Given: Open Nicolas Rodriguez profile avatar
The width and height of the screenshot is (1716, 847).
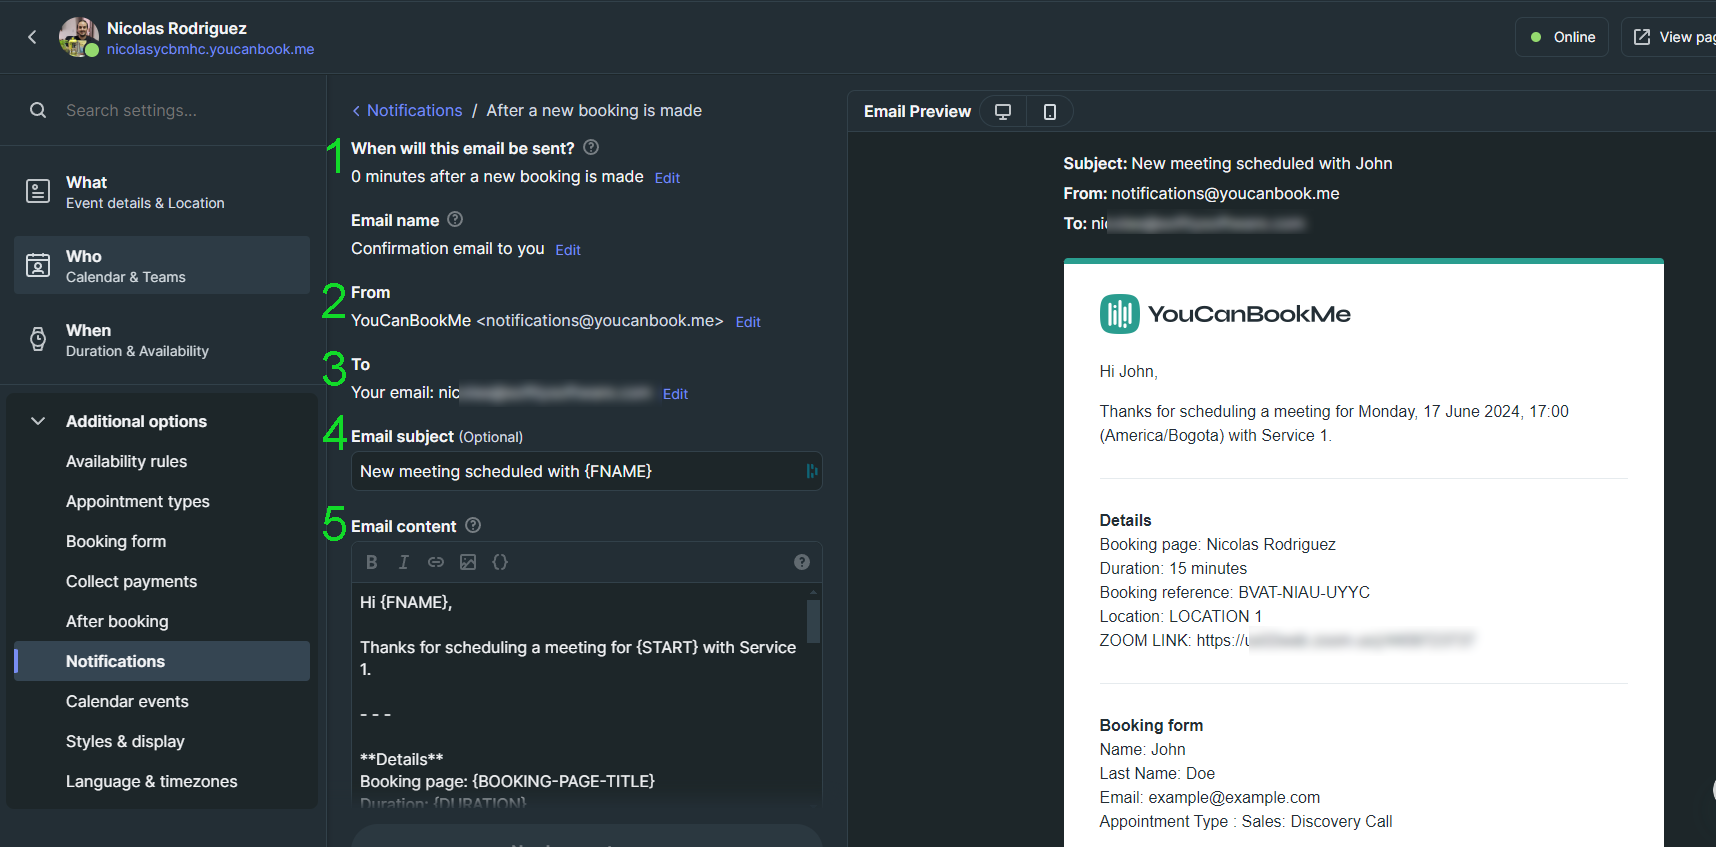Looking at the screenshot, I should click(79, 37).
